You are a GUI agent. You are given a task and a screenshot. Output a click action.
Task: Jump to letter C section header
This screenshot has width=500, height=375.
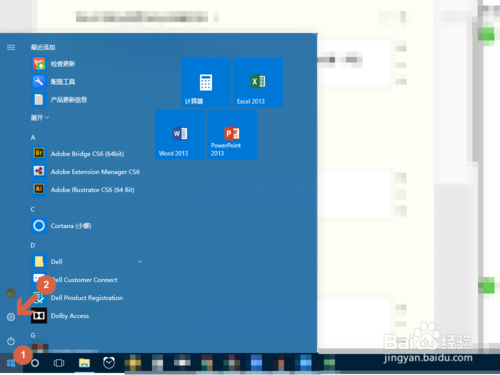click(33, 209)
